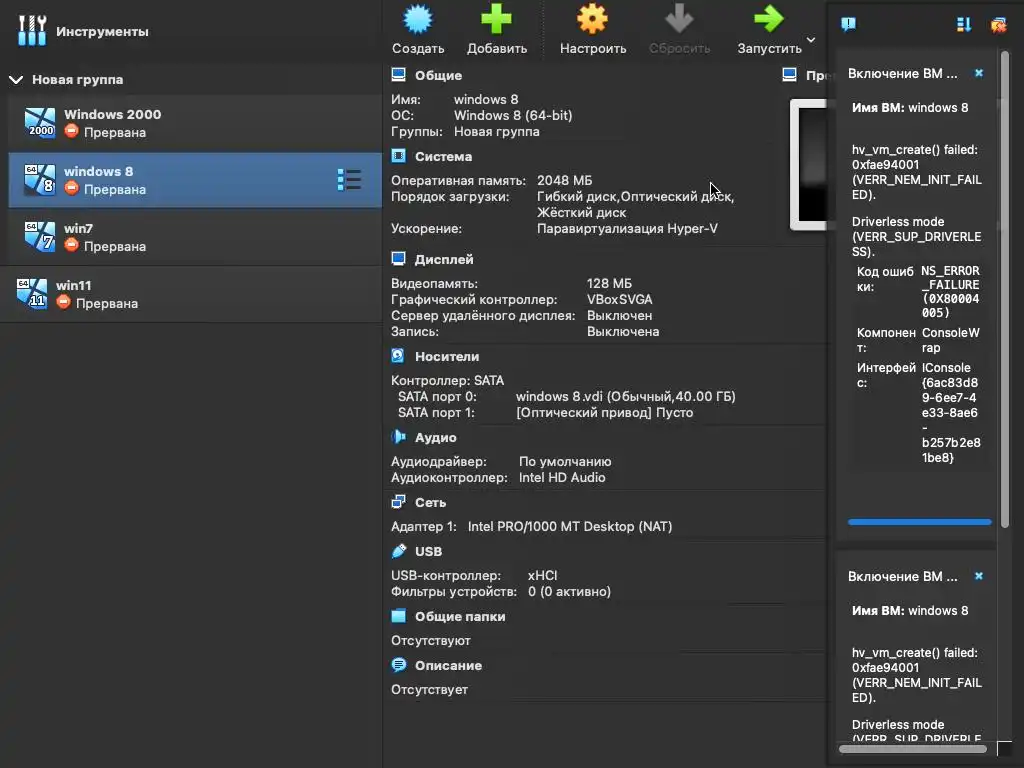Click the Инструменты label
The width and height of the screenshot is (1024, 768).
tap(102, 31)
